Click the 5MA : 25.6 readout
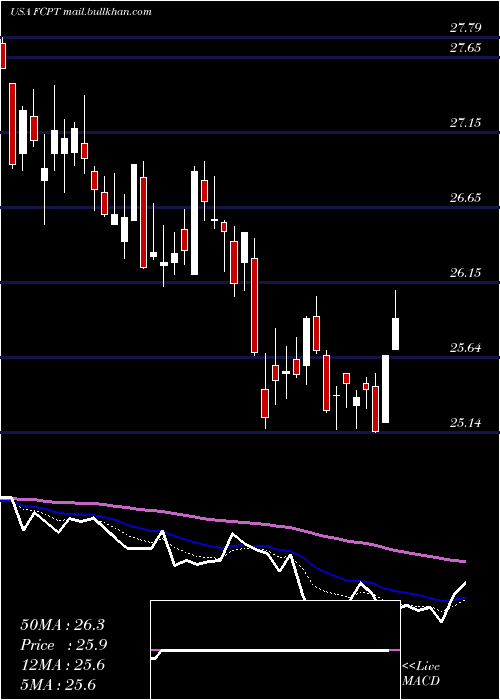 pos(58,684)
